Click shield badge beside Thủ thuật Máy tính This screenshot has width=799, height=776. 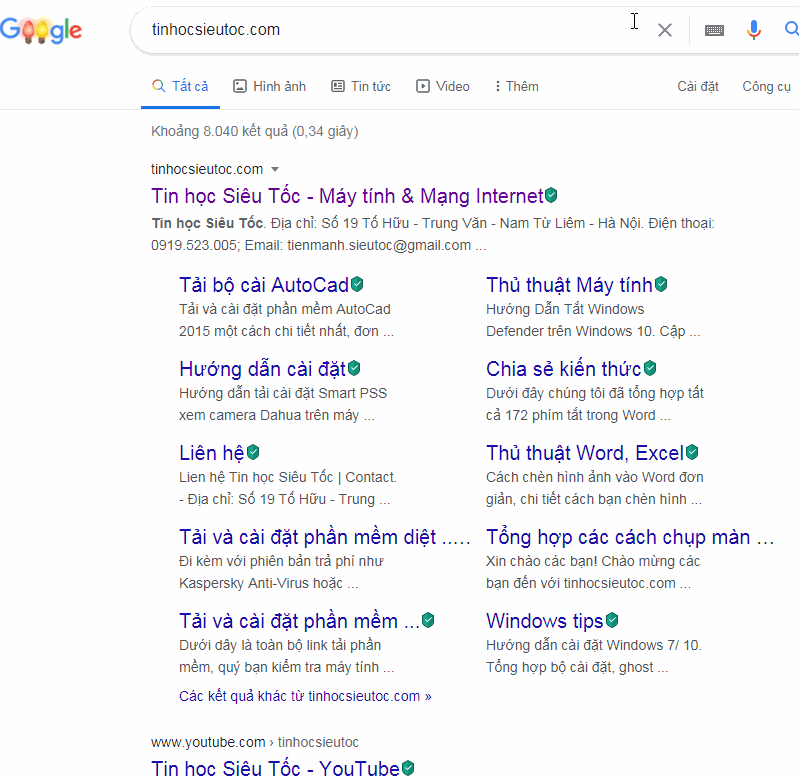661,284
